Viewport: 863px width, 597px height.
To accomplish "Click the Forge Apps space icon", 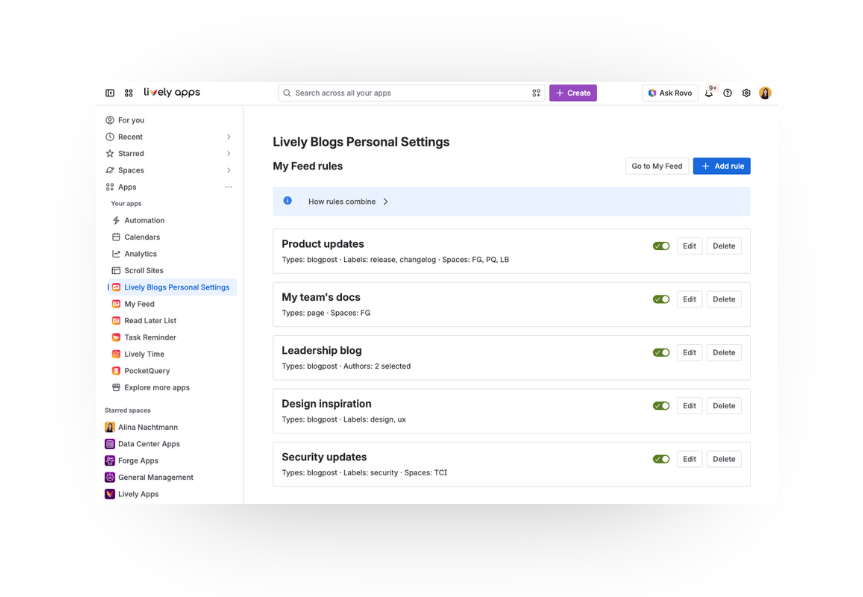I will pos(110,461).
